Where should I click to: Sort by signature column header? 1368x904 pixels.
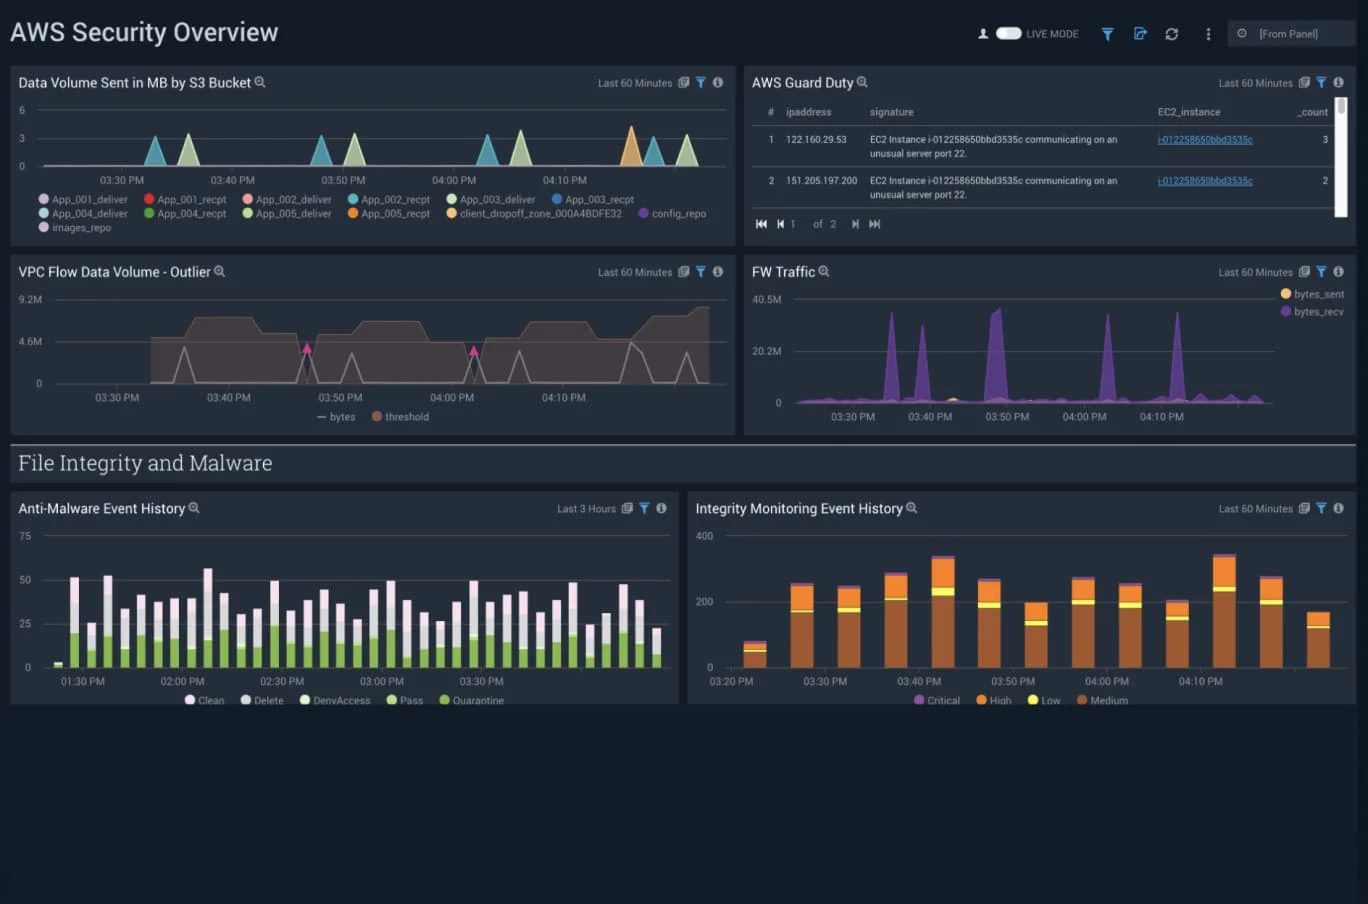891,112
